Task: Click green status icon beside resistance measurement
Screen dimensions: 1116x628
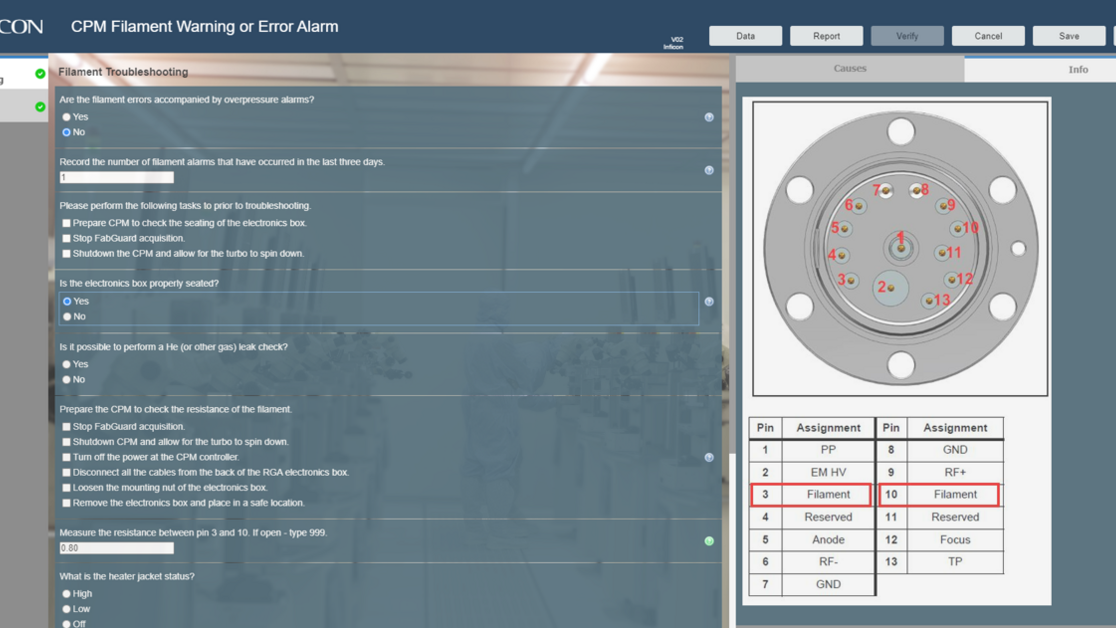Action: 709,541
